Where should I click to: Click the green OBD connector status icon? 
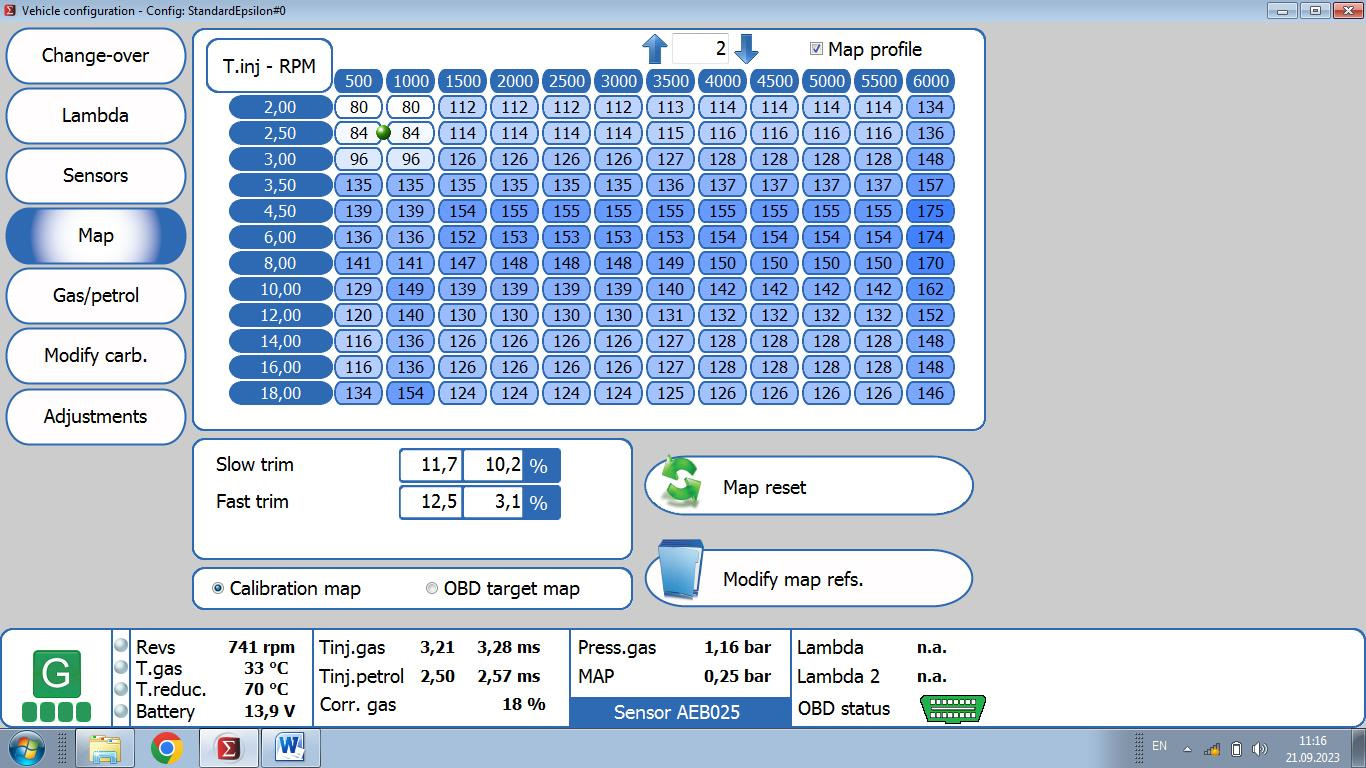(952, 708)
